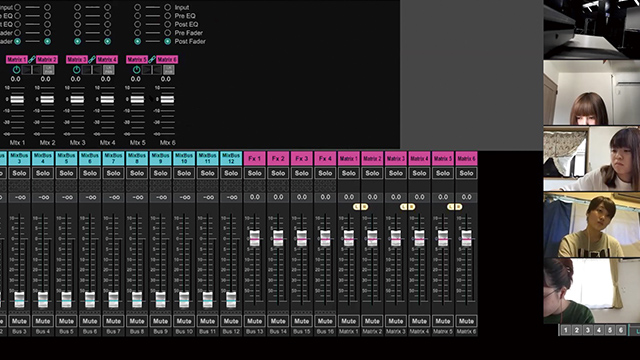Click the yellow L/R link badge between Matrix 1 and 2 strips
Image resolution: width=640 pixels, height=360 pixels.
(360, 207)
